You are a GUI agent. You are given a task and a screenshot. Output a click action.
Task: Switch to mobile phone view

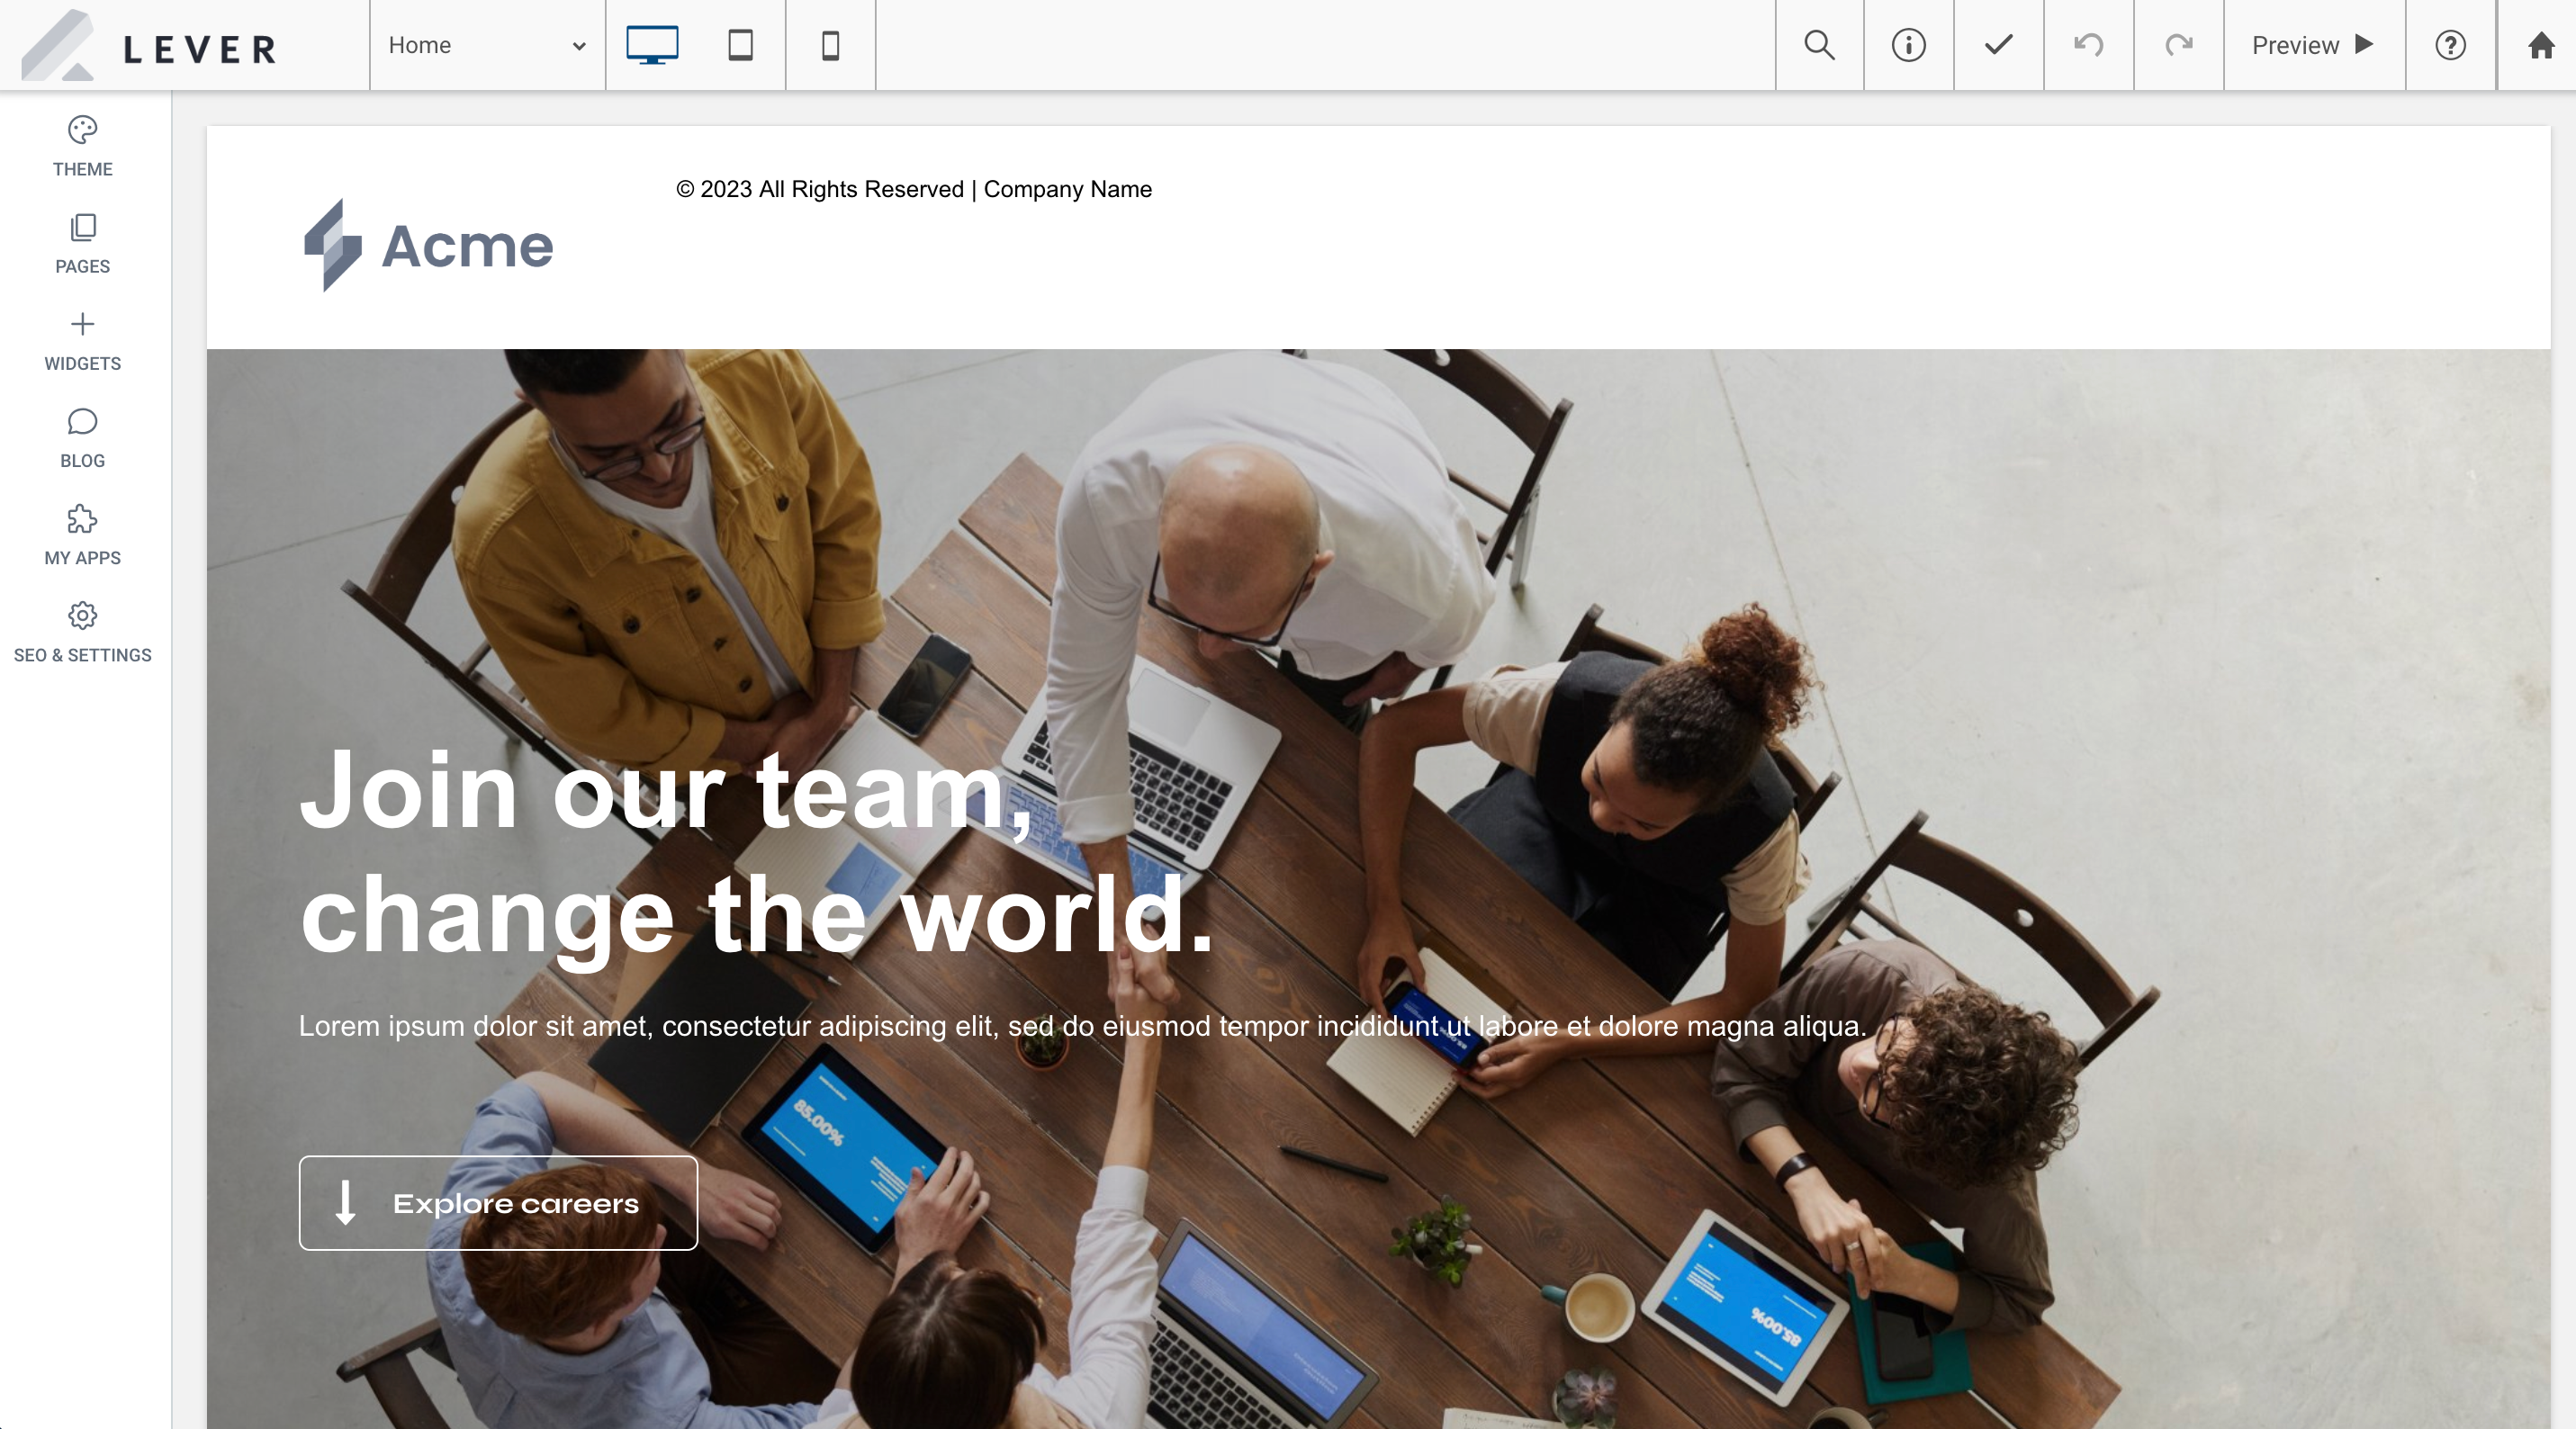point(830,45)
